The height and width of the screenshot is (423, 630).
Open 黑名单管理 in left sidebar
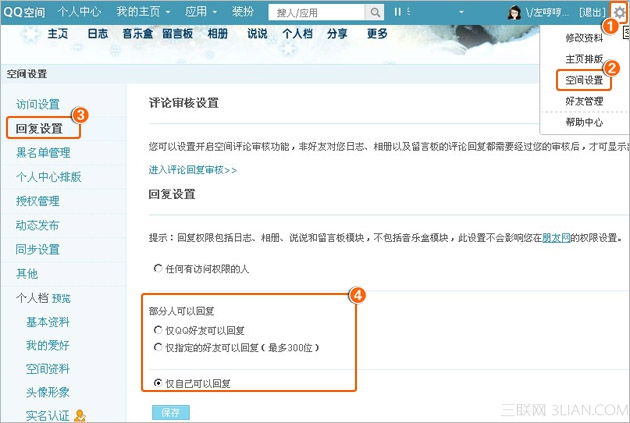click(43, 152)
